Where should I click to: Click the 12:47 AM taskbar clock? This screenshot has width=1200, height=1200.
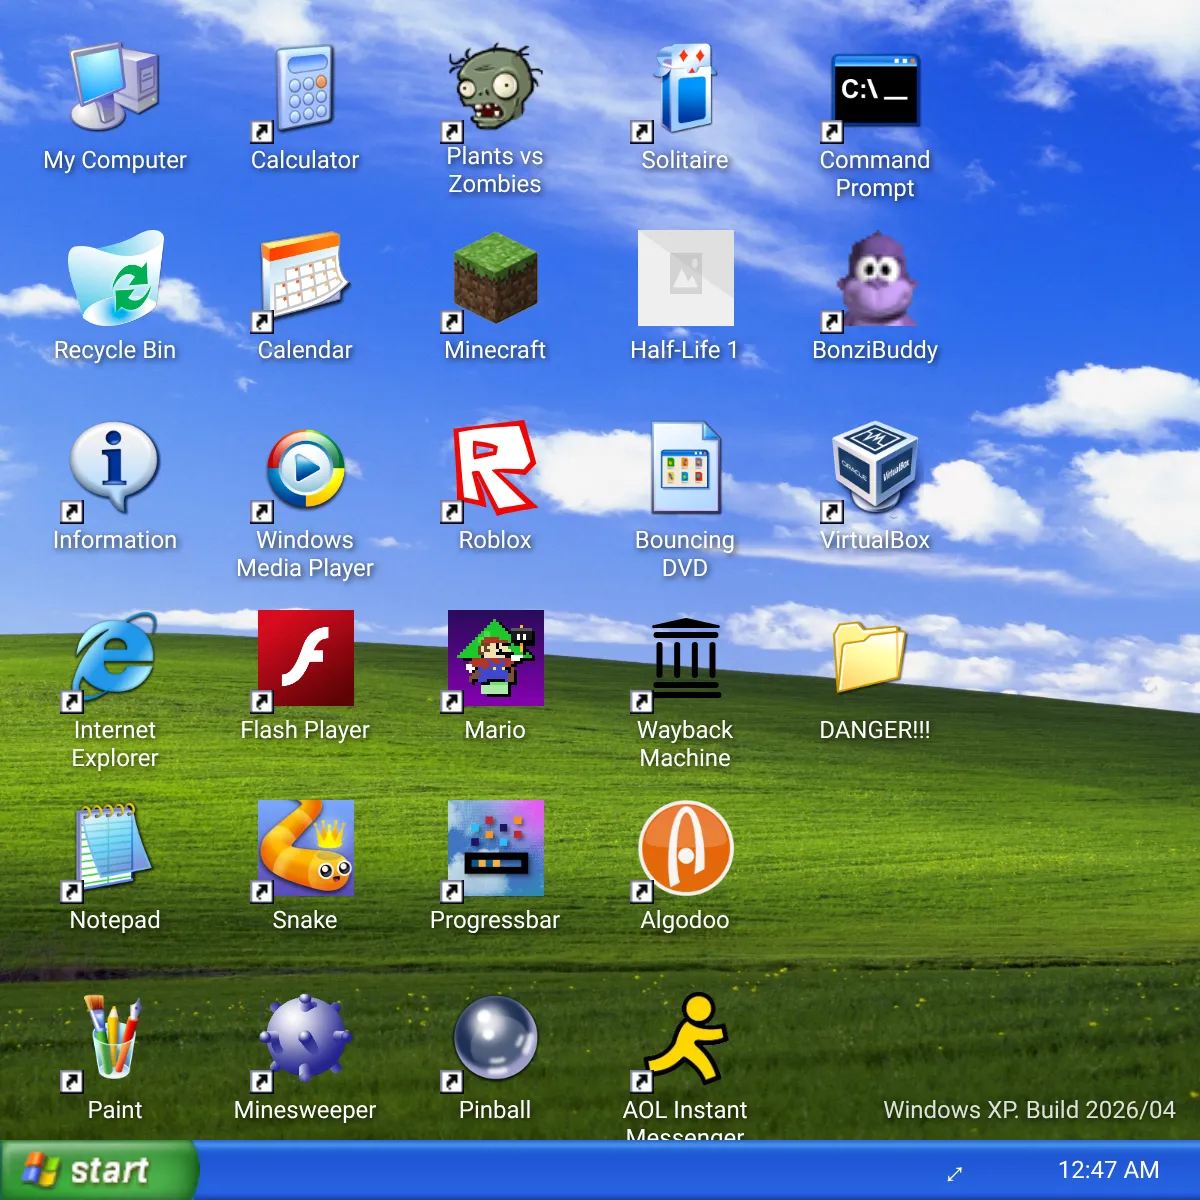pos(1109,1170)
